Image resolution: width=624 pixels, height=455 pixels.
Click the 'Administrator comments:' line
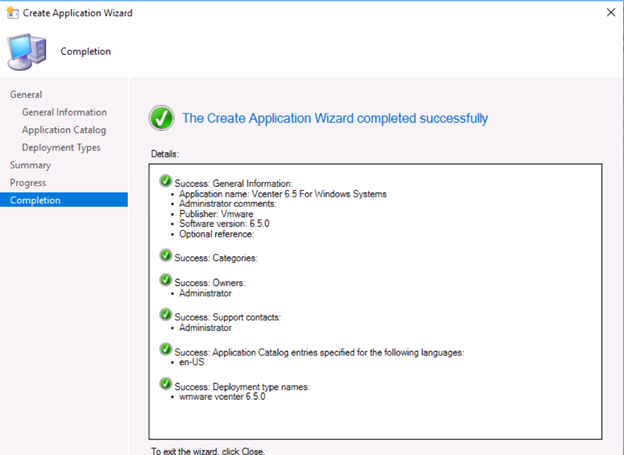(228, 204)
